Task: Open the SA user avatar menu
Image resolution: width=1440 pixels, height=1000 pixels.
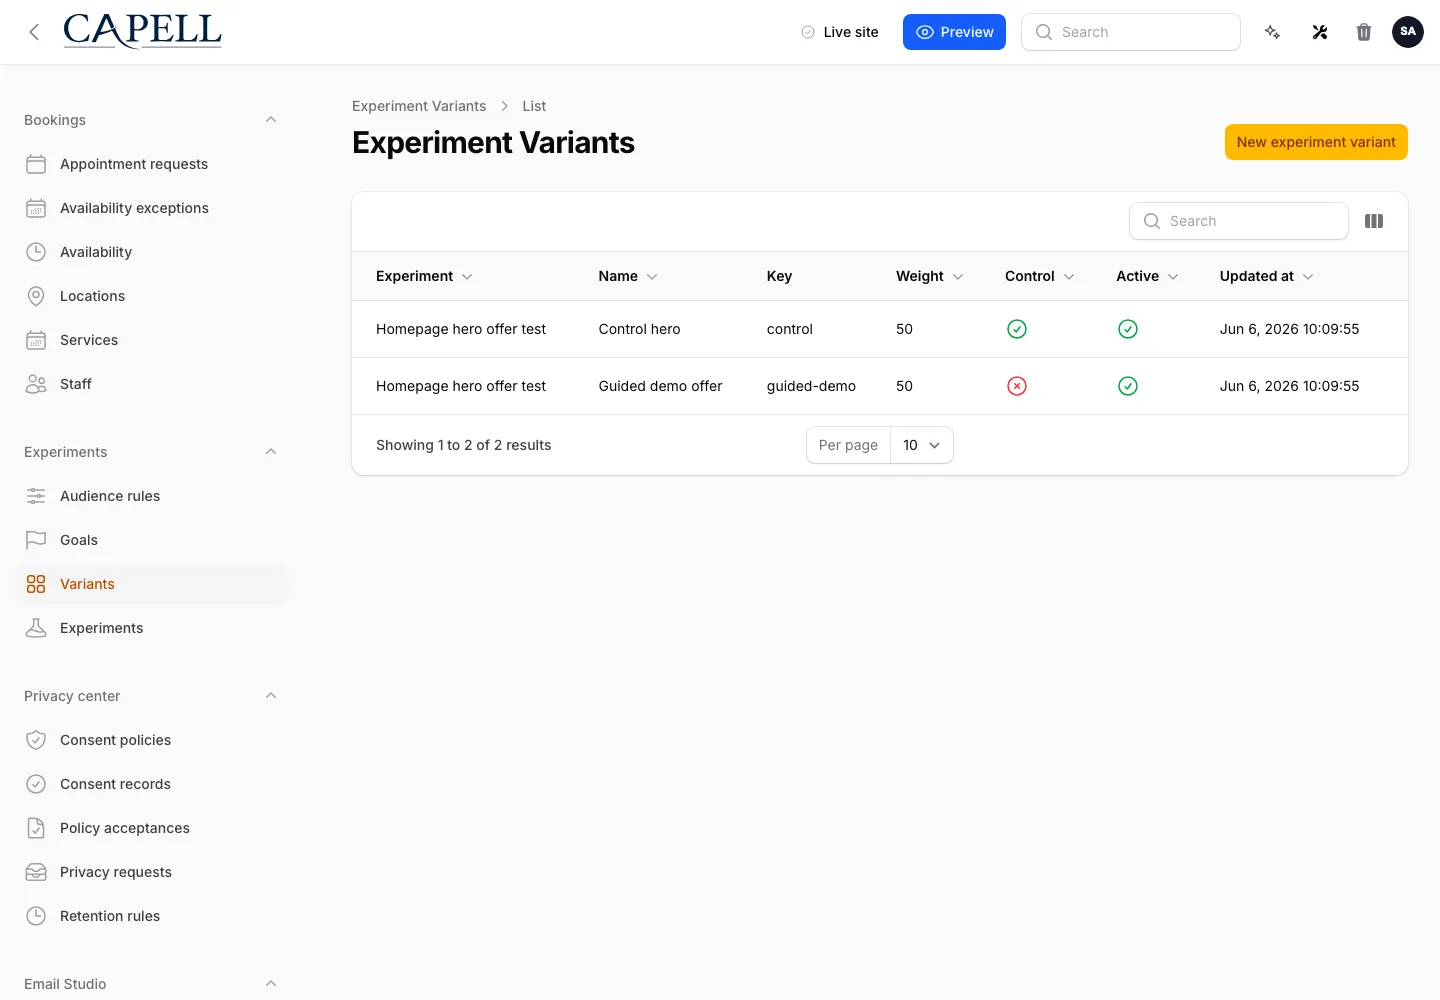Action: (x=1408, y=32)
